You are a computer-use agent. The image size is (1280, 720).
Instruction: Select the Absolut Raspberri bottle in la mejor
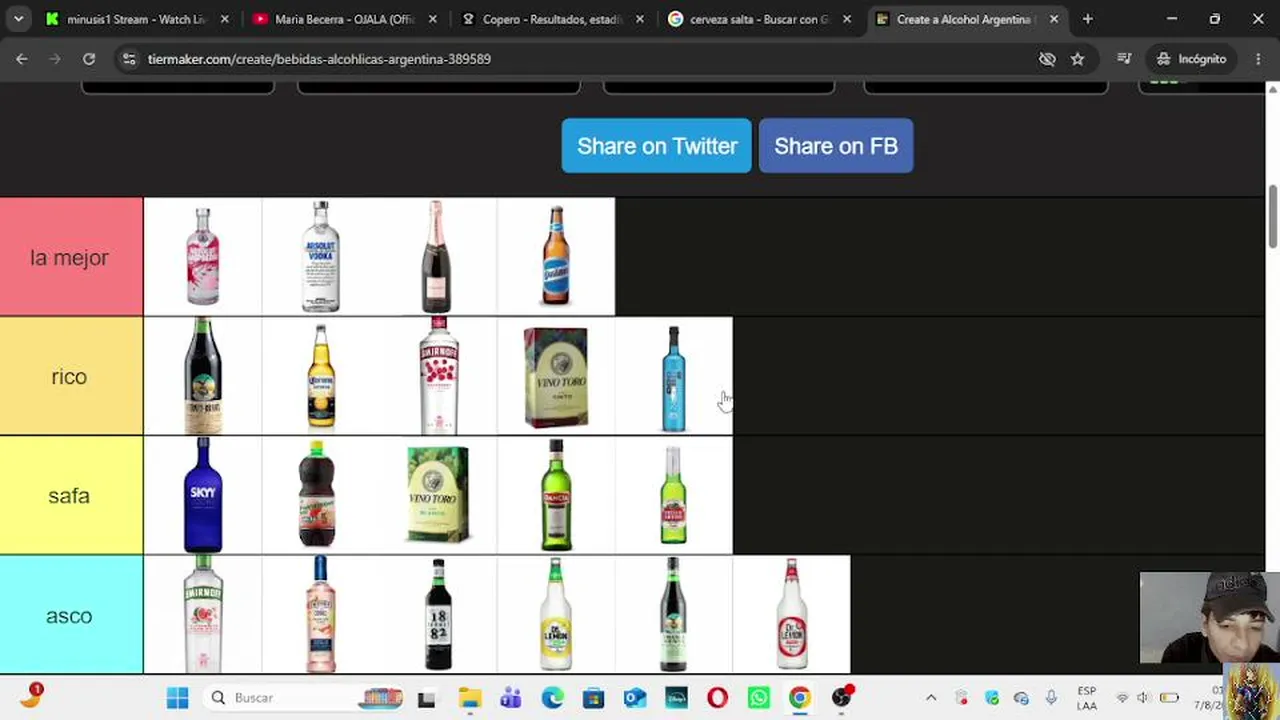coord(202,257)
